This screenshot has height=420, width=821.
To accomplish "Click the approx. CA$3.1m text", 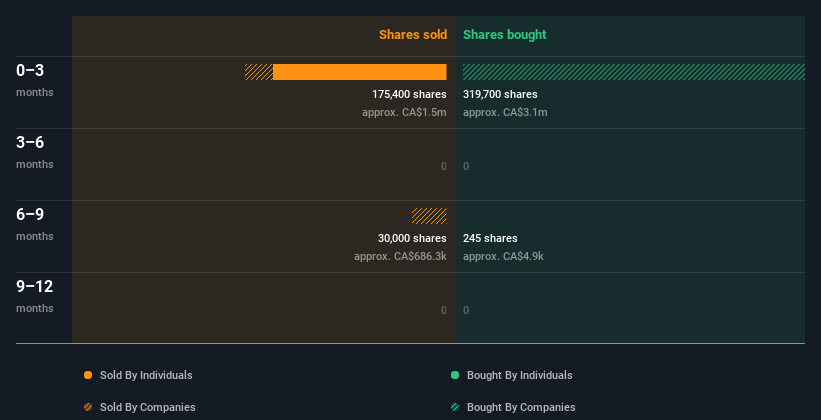I will [505, 112].
